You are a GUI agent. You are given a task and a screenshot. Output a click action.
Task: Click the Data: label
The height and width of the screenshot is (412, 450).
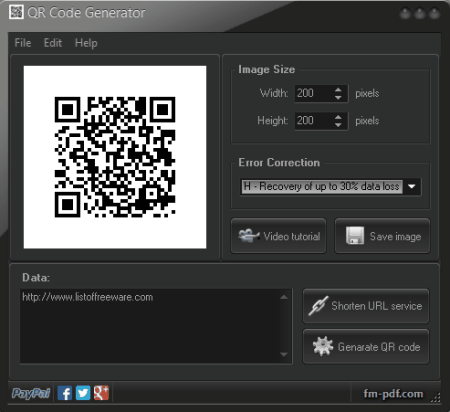pyautogui.click(x=36, y=277)
